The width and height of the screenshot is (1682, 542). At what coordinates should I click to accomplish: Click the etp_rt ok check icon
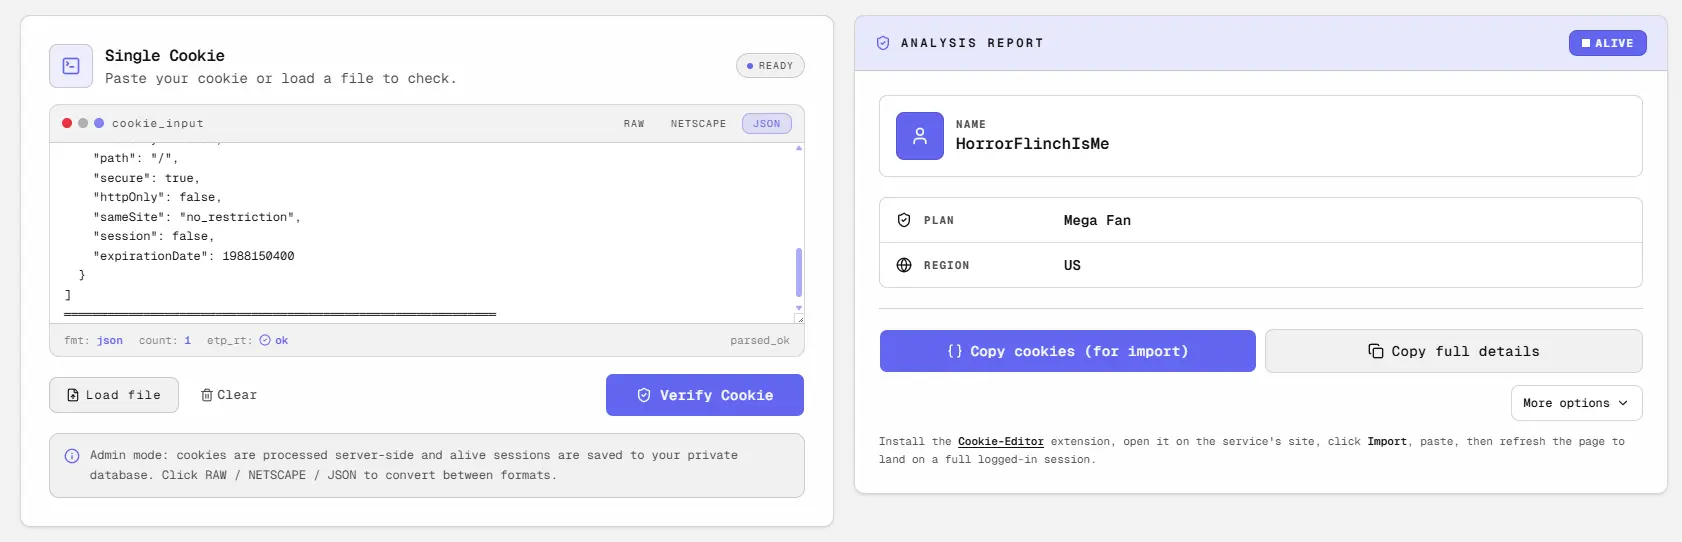coord(265,340)
